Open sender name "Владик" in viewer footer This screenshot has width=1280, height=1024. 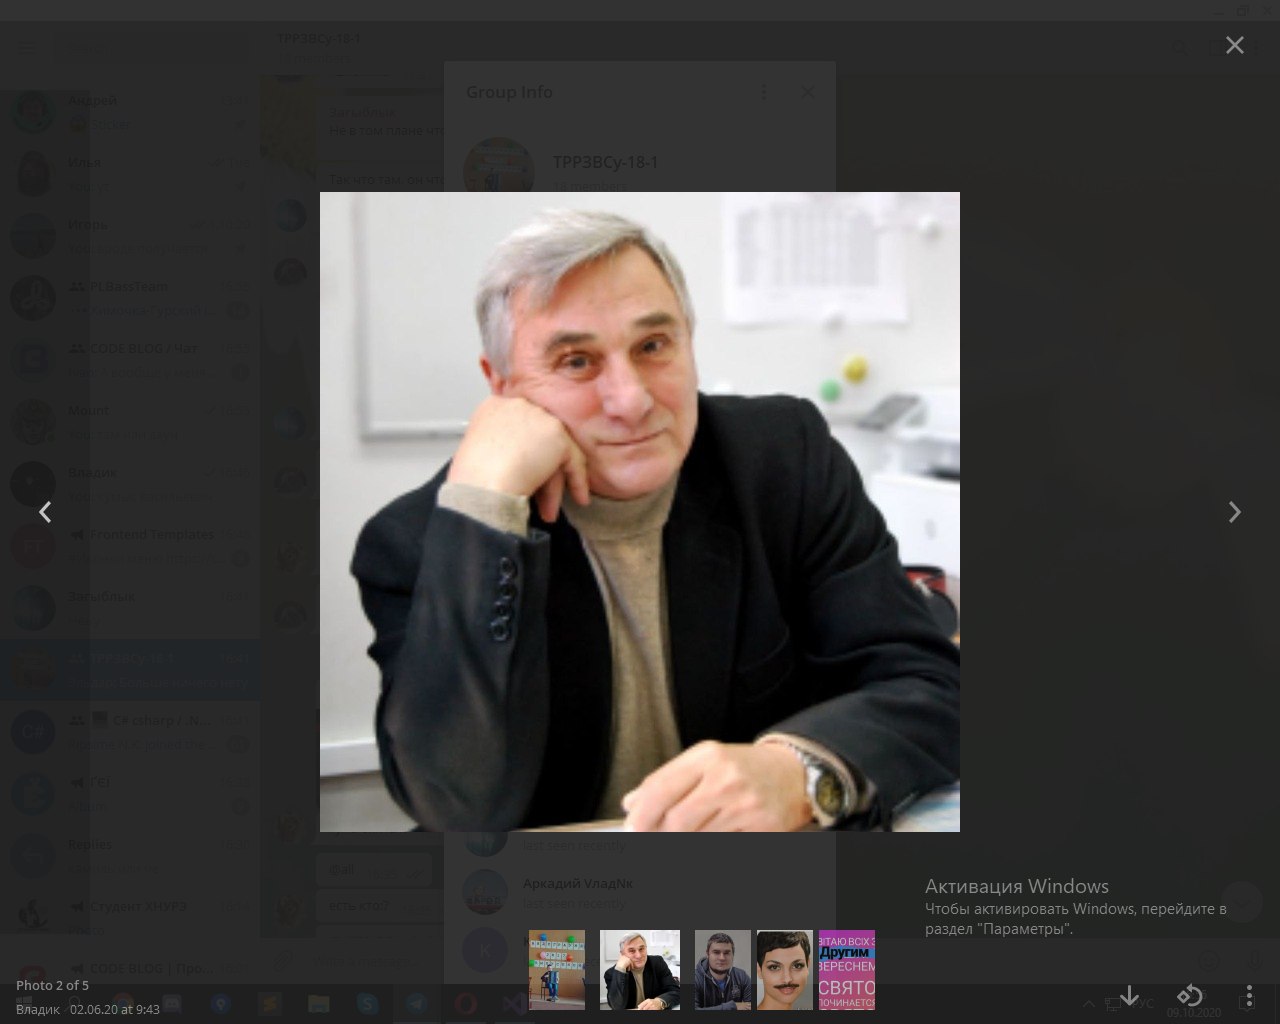[x=38, y=1009]
